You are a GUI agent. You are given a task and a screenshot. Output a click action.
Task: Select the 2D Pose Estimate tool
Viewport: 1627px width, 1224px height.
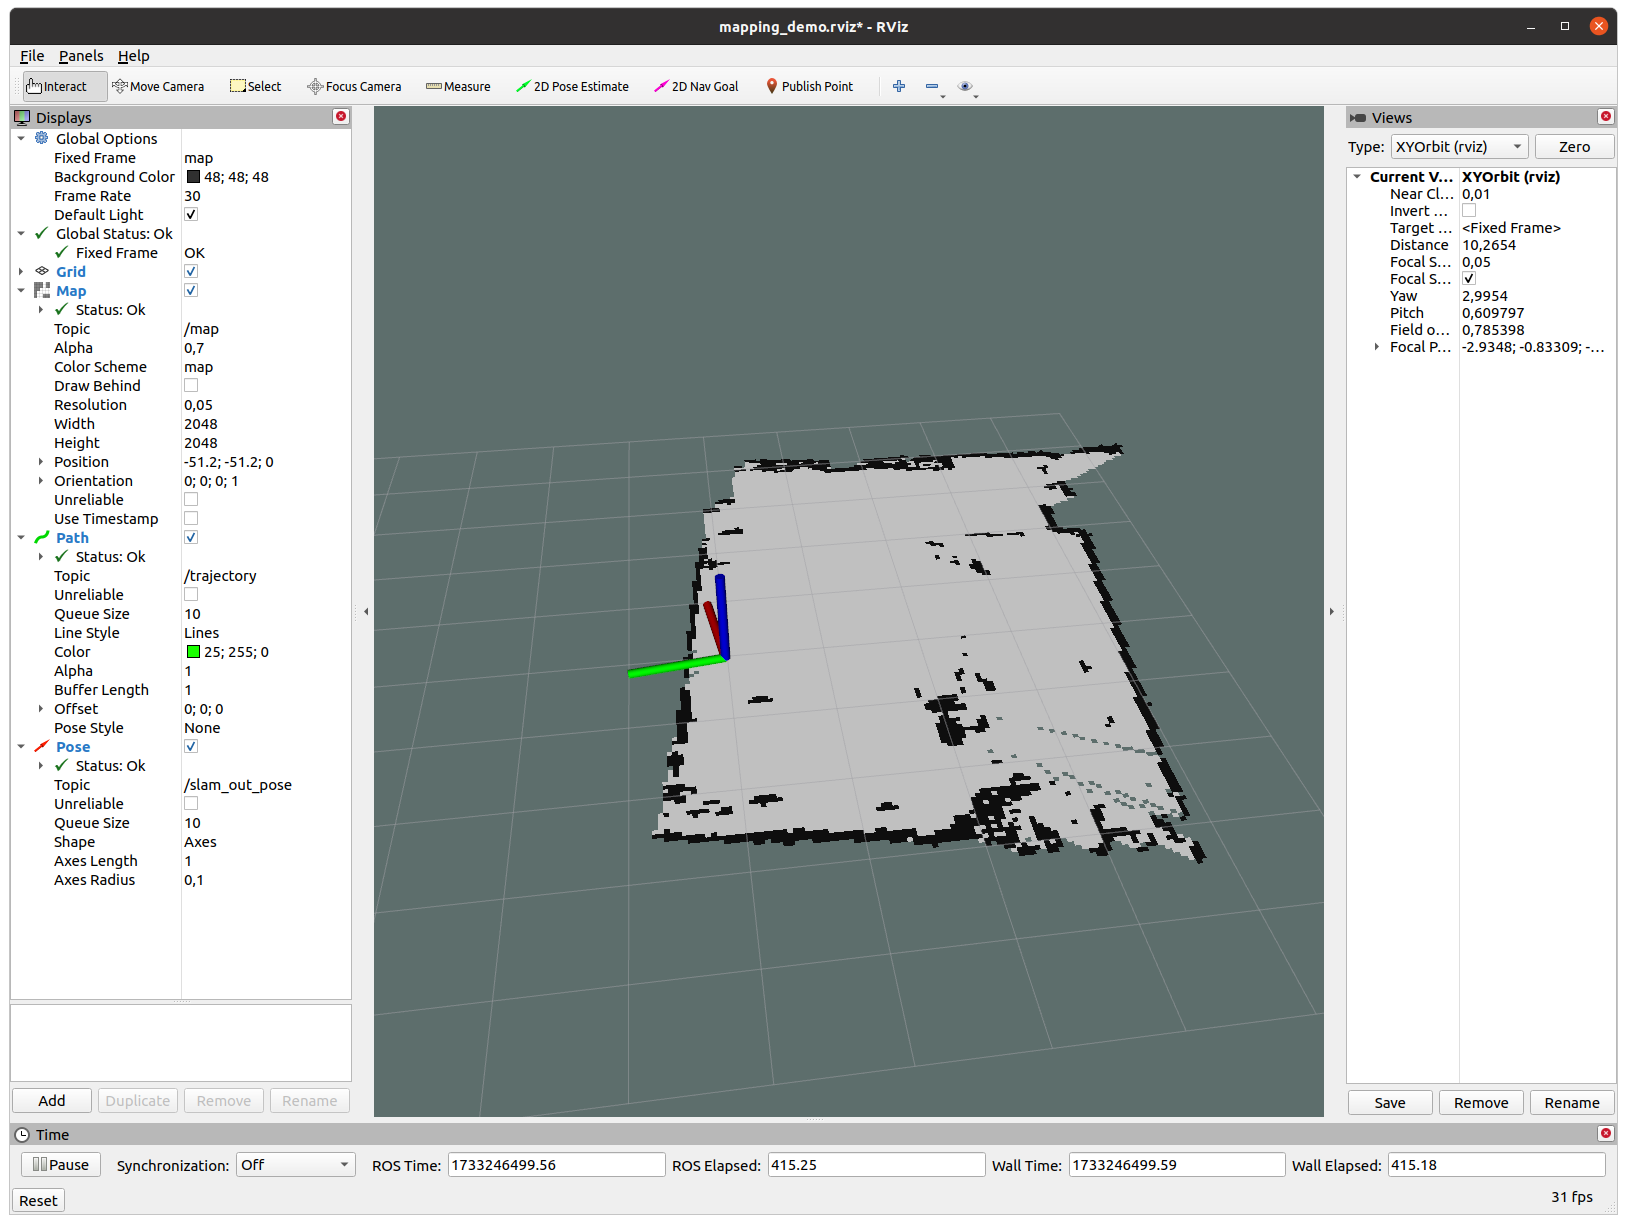[x=572, y=87]
